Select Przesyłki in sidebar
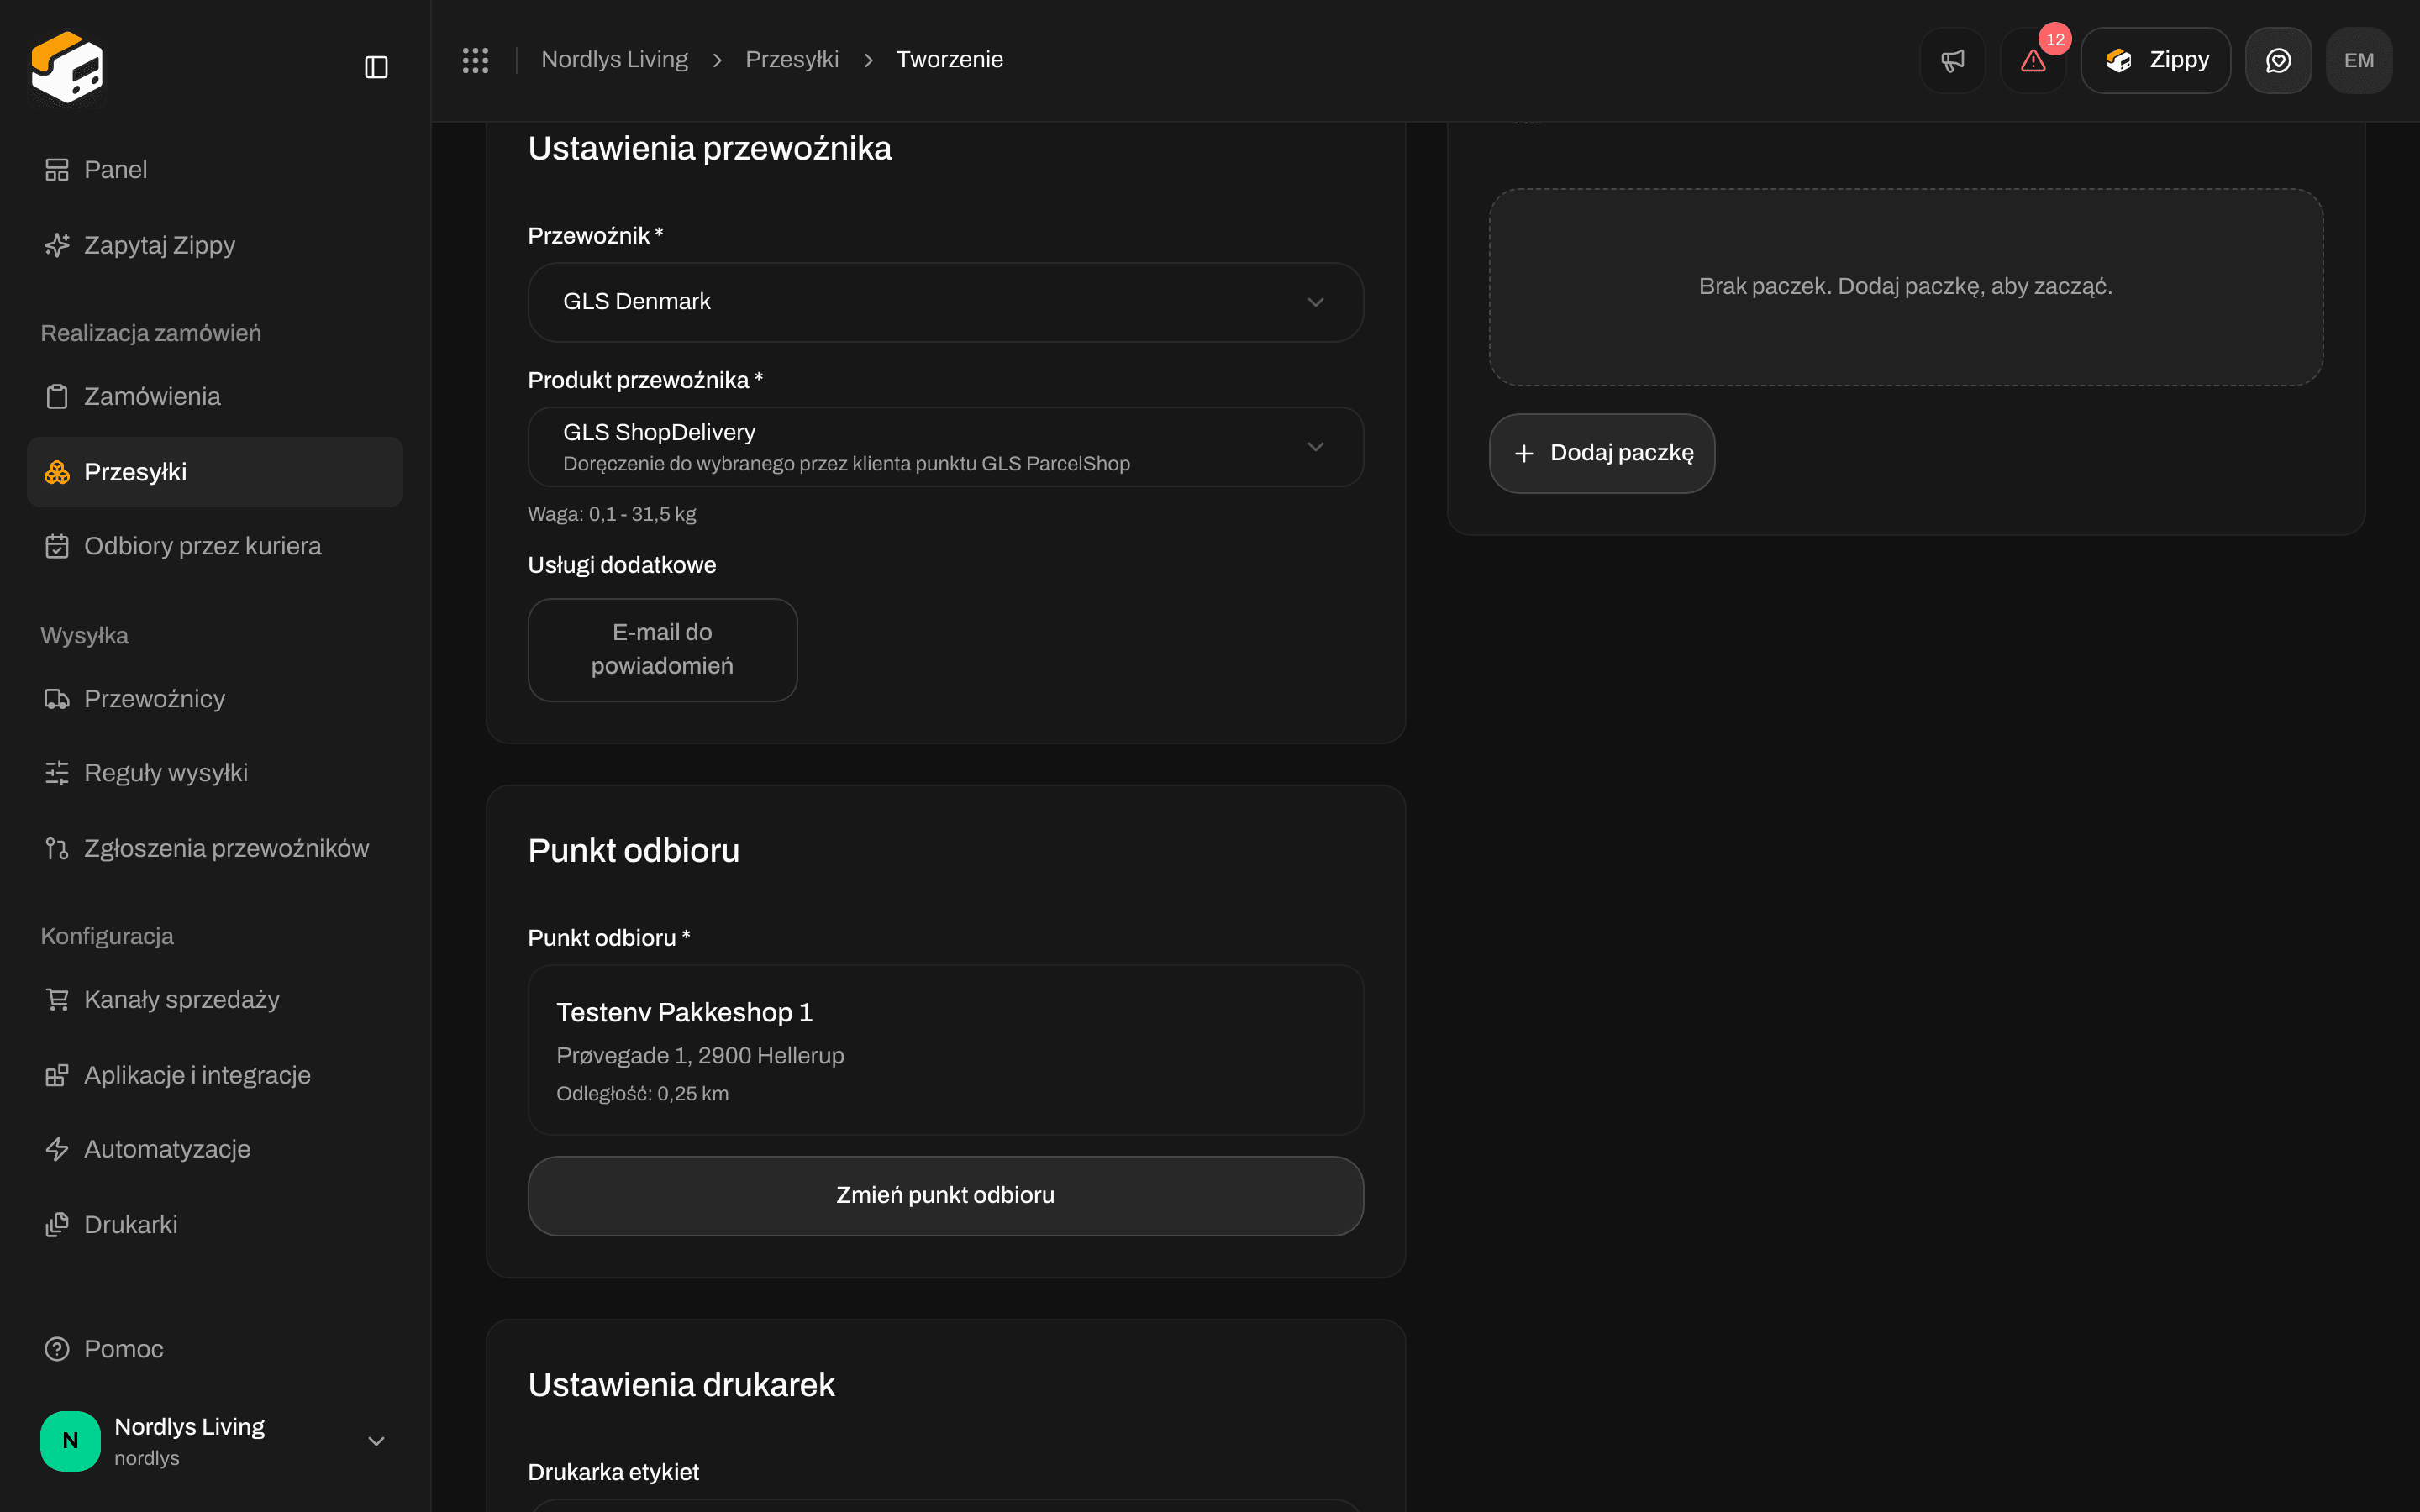 [215, 472]
